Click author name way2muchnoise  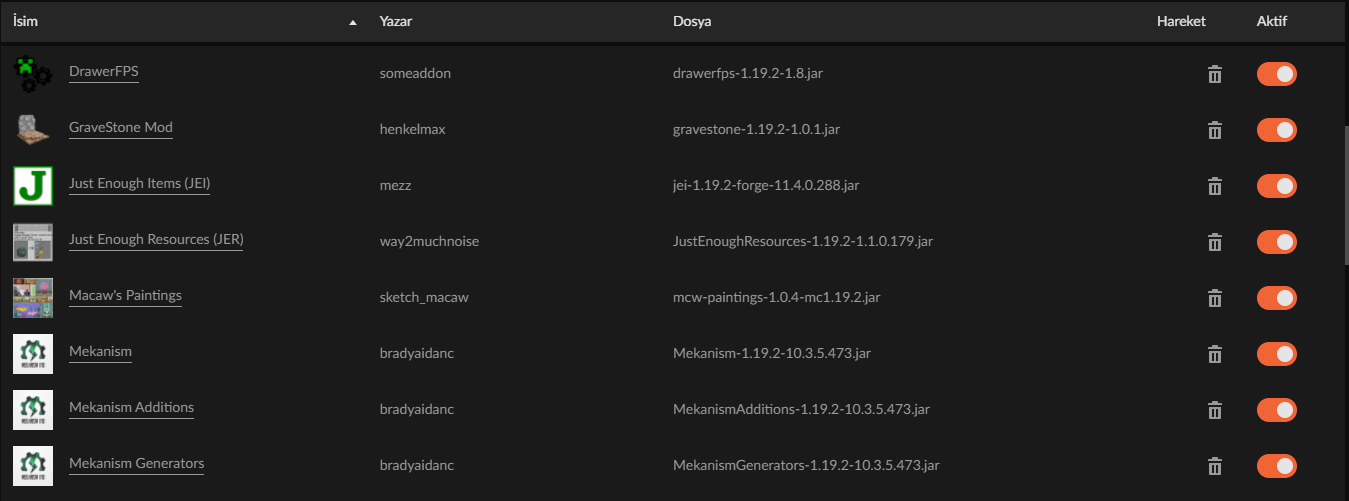pyautogui.click(x=429, y=242)
